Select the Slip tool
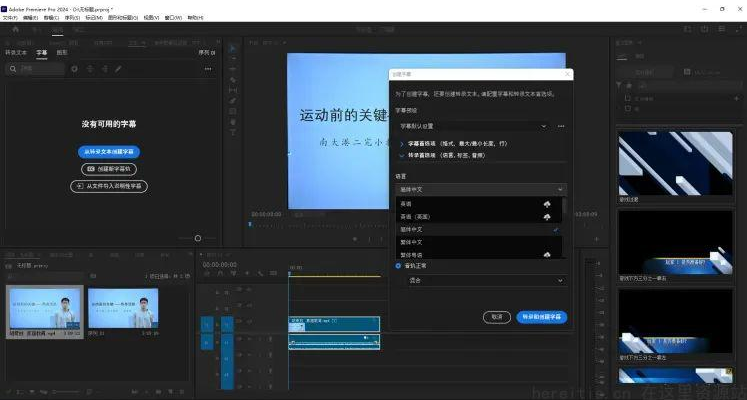Viewport: 747px width, 400px height. [233, 90]
